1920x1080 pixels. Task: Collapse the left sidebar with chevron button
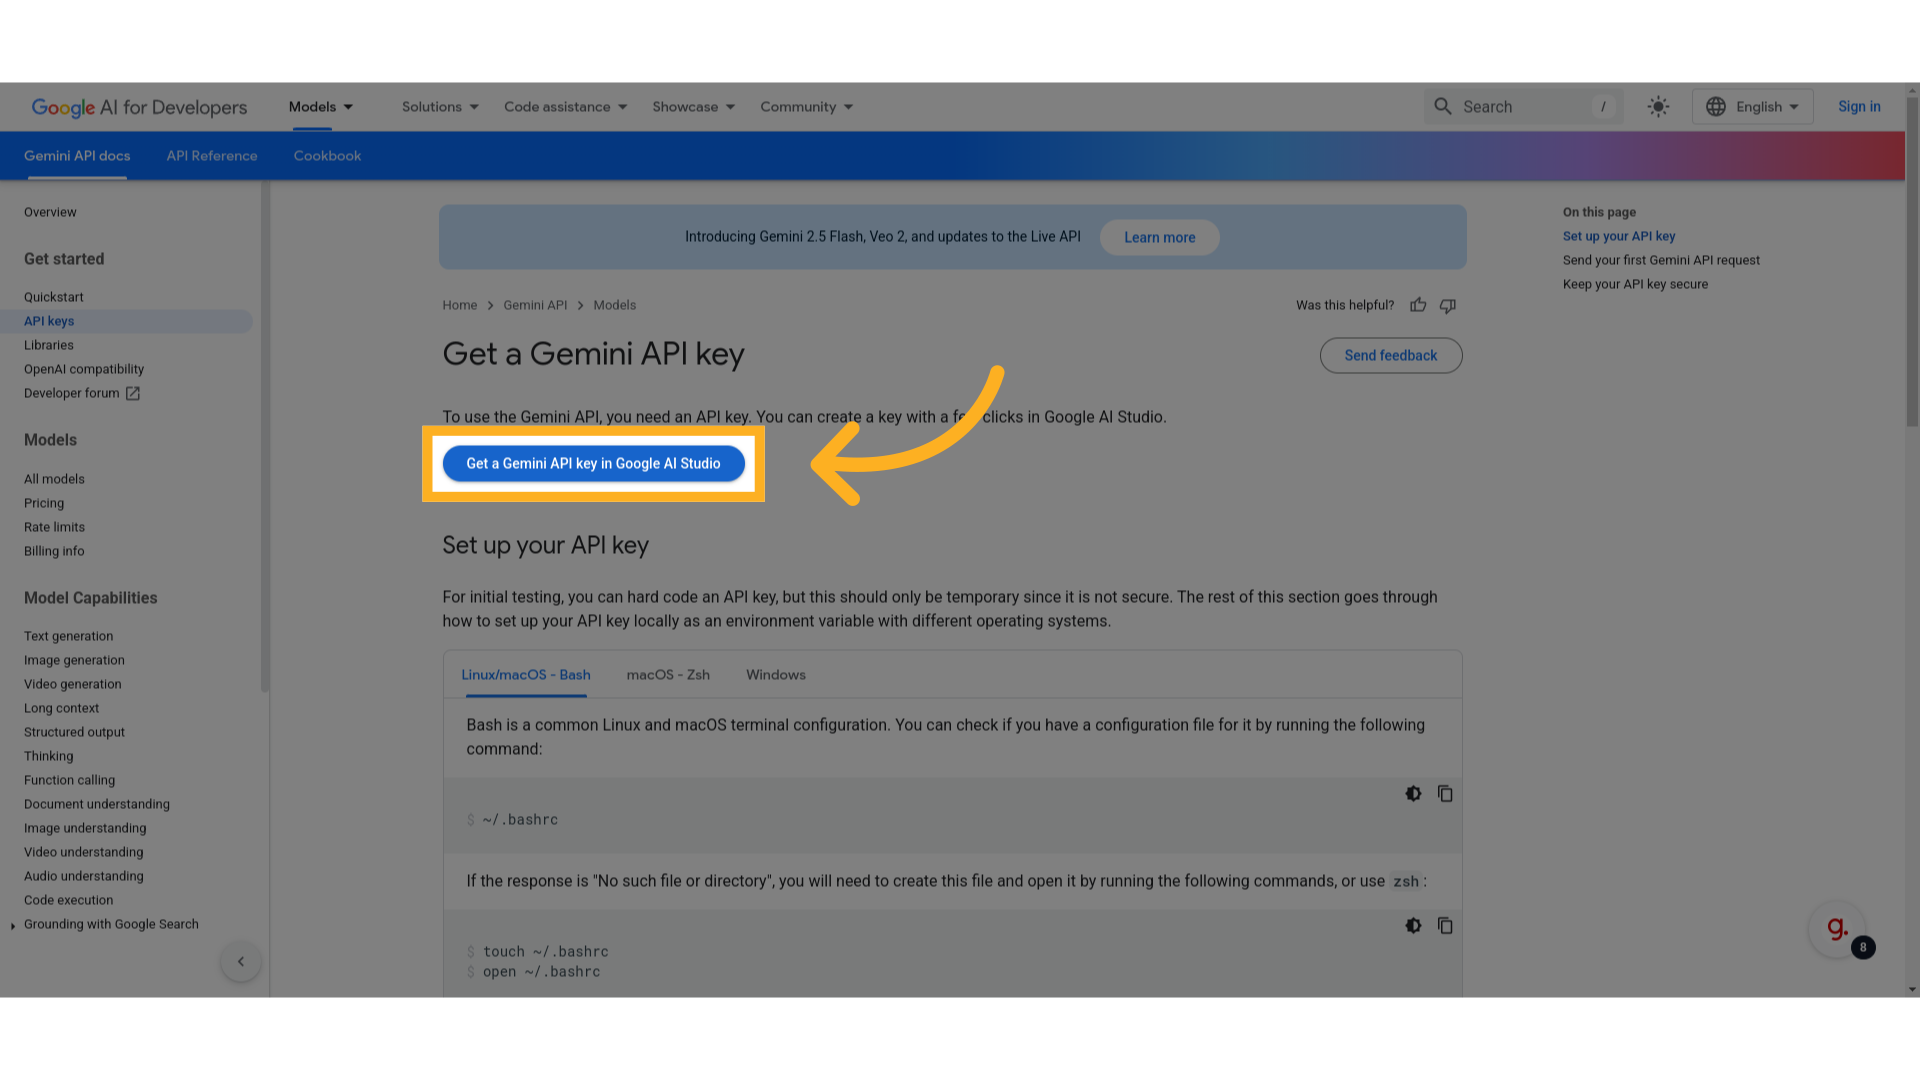coord(240,961)
